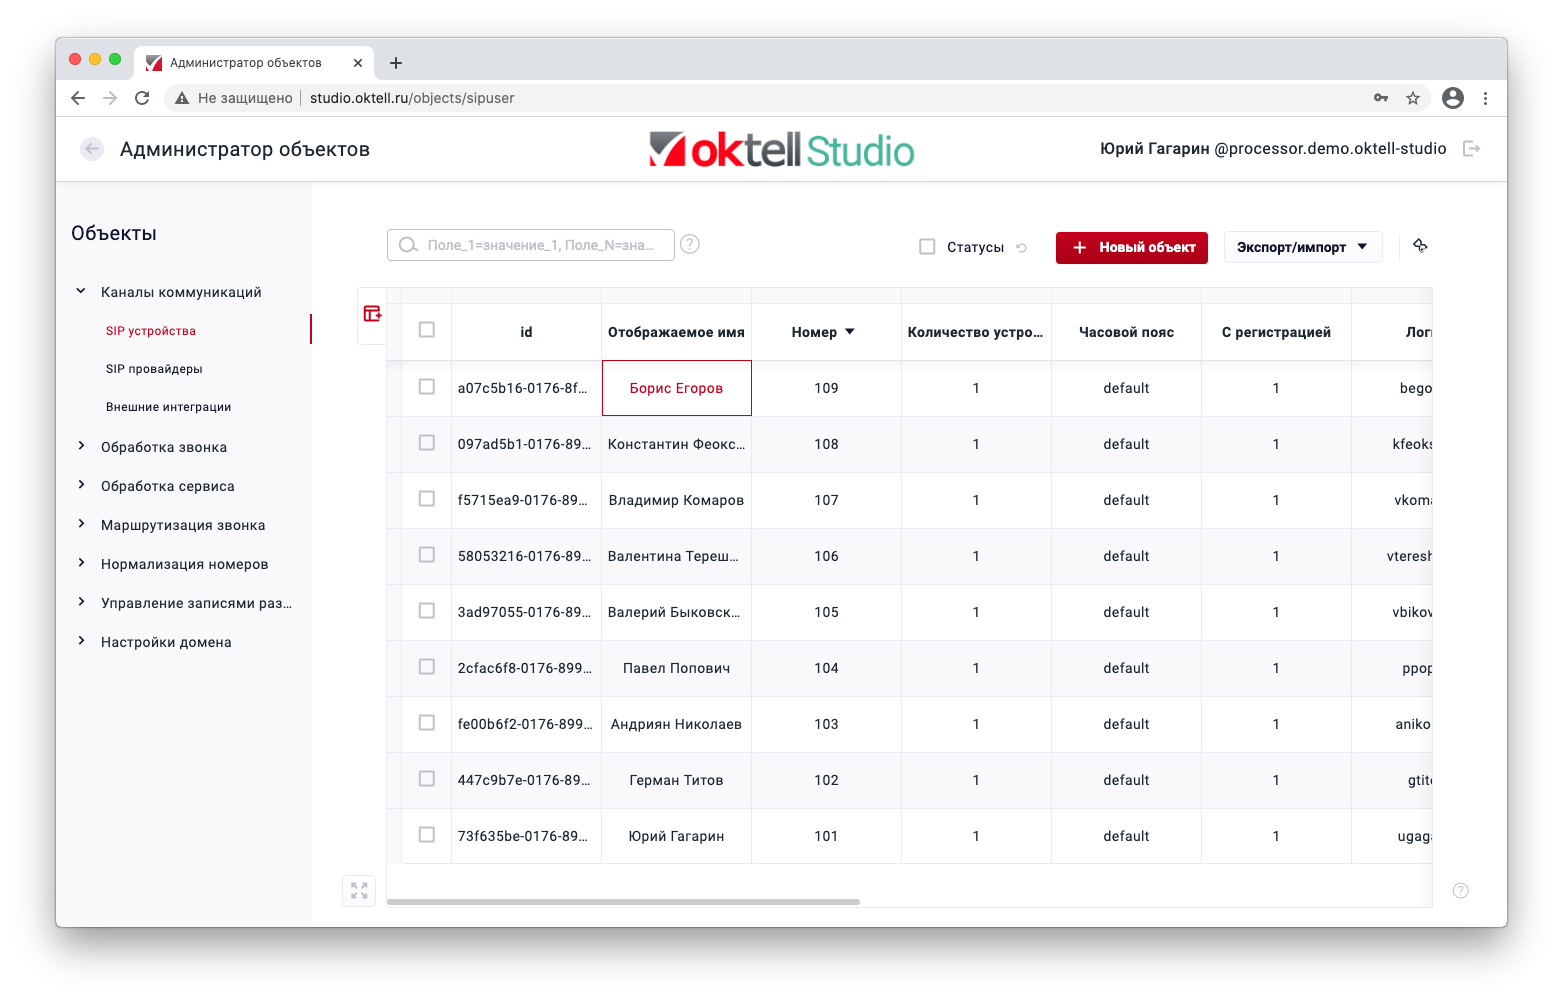
Task: Open the saved passwords key icon
Action: pos(1381,98)
